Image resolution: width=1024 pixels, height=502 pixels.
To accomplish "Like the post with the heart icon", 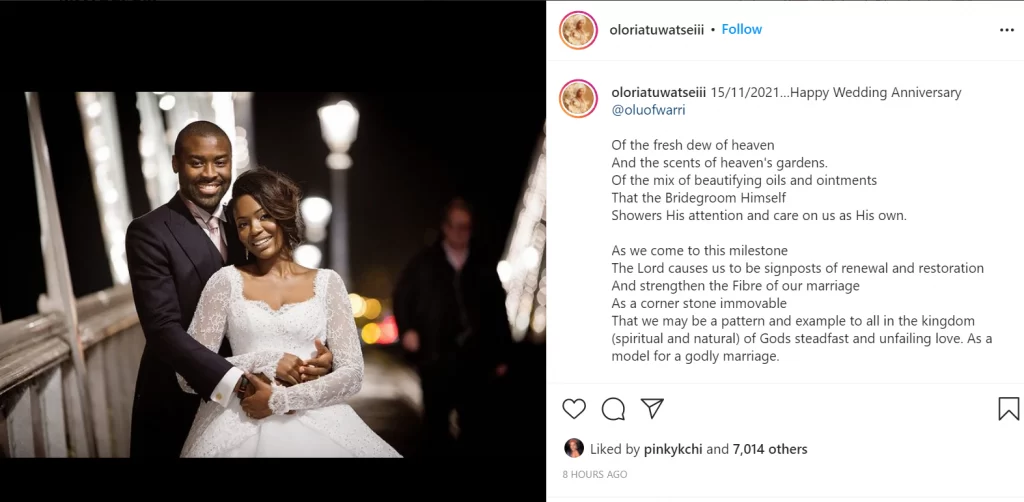I will pos(574,409).
